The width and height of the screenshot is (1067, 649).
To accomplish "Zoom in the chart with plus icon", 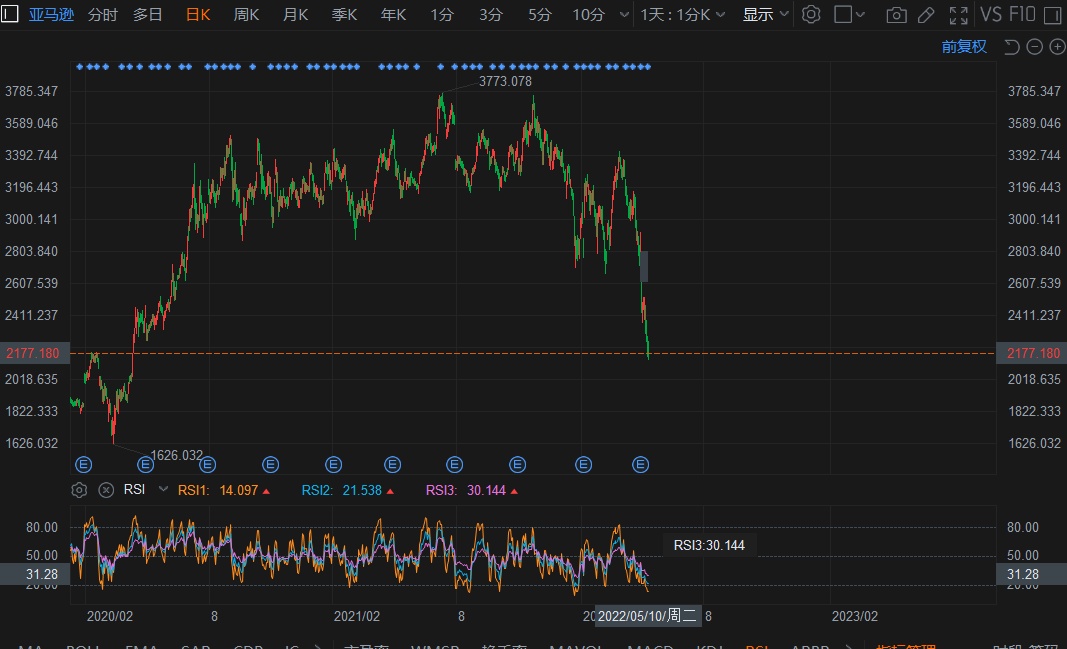I will pyautogui.click(x=1056, y=47).
